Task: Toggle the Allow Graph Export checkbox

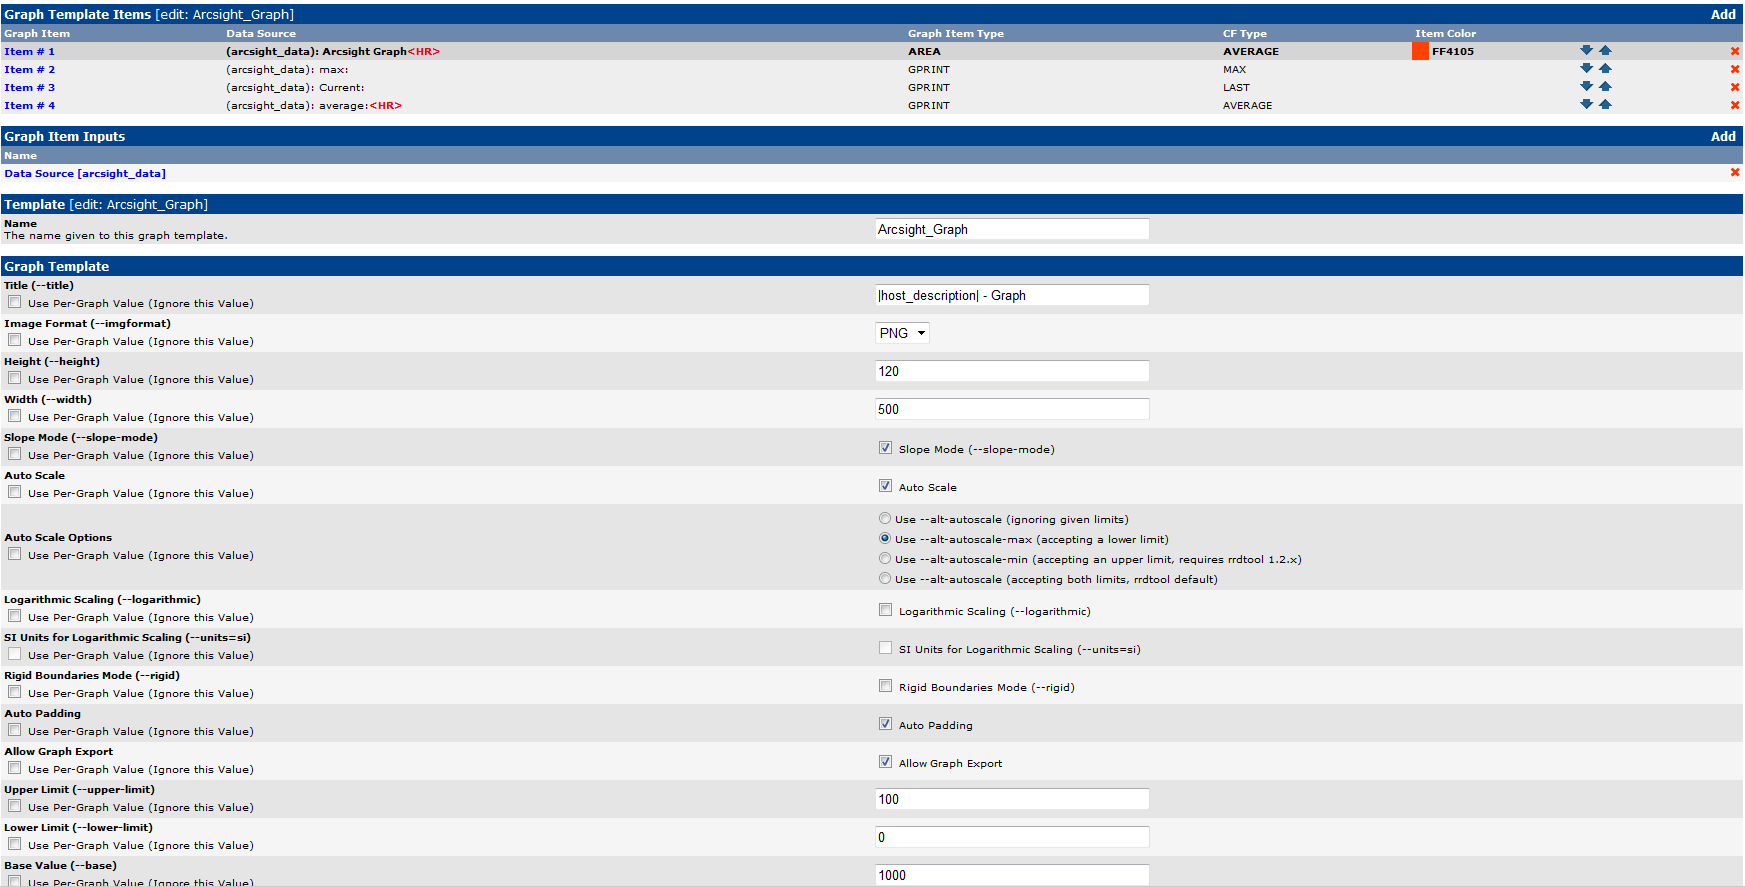Action: pyautogui.click(x=885, y=762)
